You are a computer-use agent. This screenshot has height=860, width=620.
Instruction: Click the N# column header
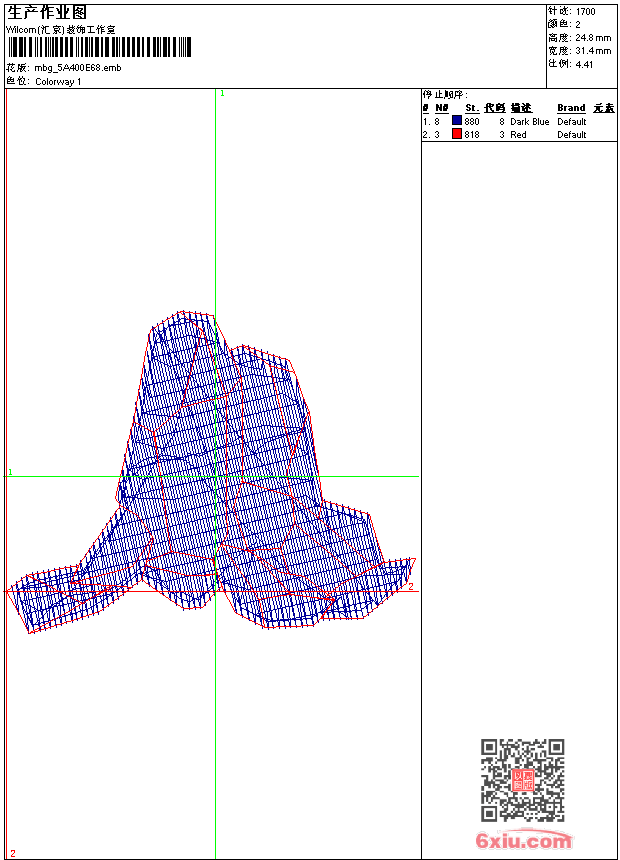pyautogui.click(x=442, y=108)
